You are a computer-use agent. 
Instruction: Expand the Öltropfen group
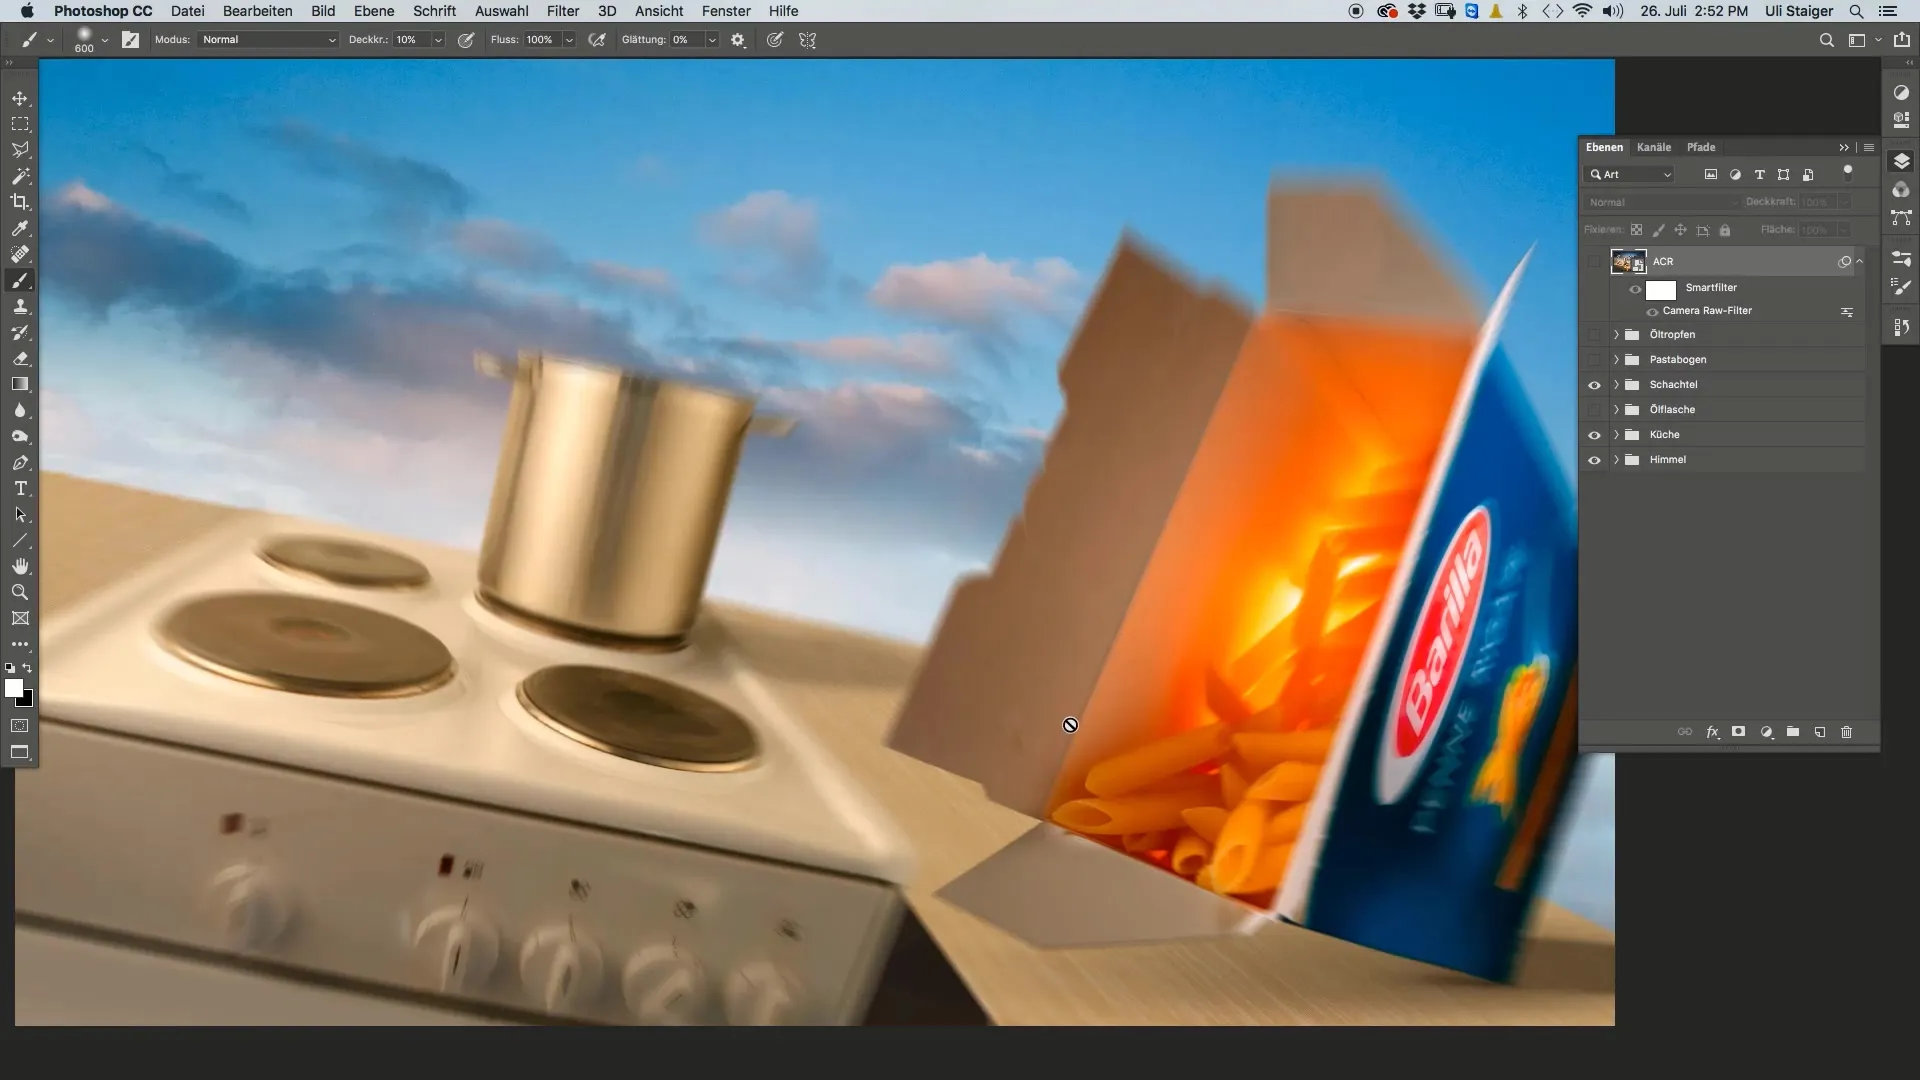pos(1616,335)
